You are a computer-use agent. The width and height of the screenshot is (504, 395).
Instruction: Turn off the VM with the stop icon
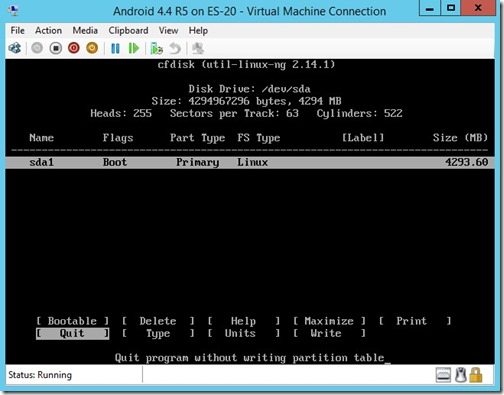point(56,48)
